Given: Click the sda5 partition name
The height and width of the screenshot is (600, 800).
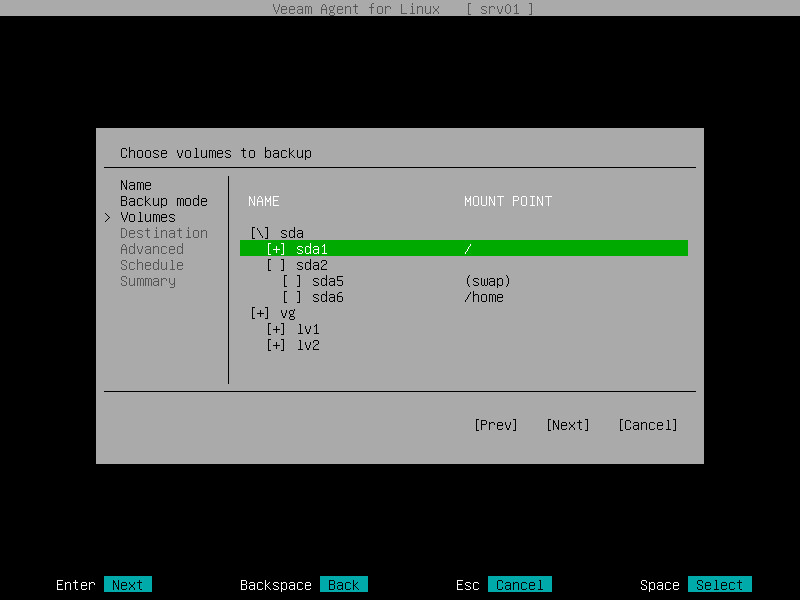Looking at the screenshot, I should point(328,281).
